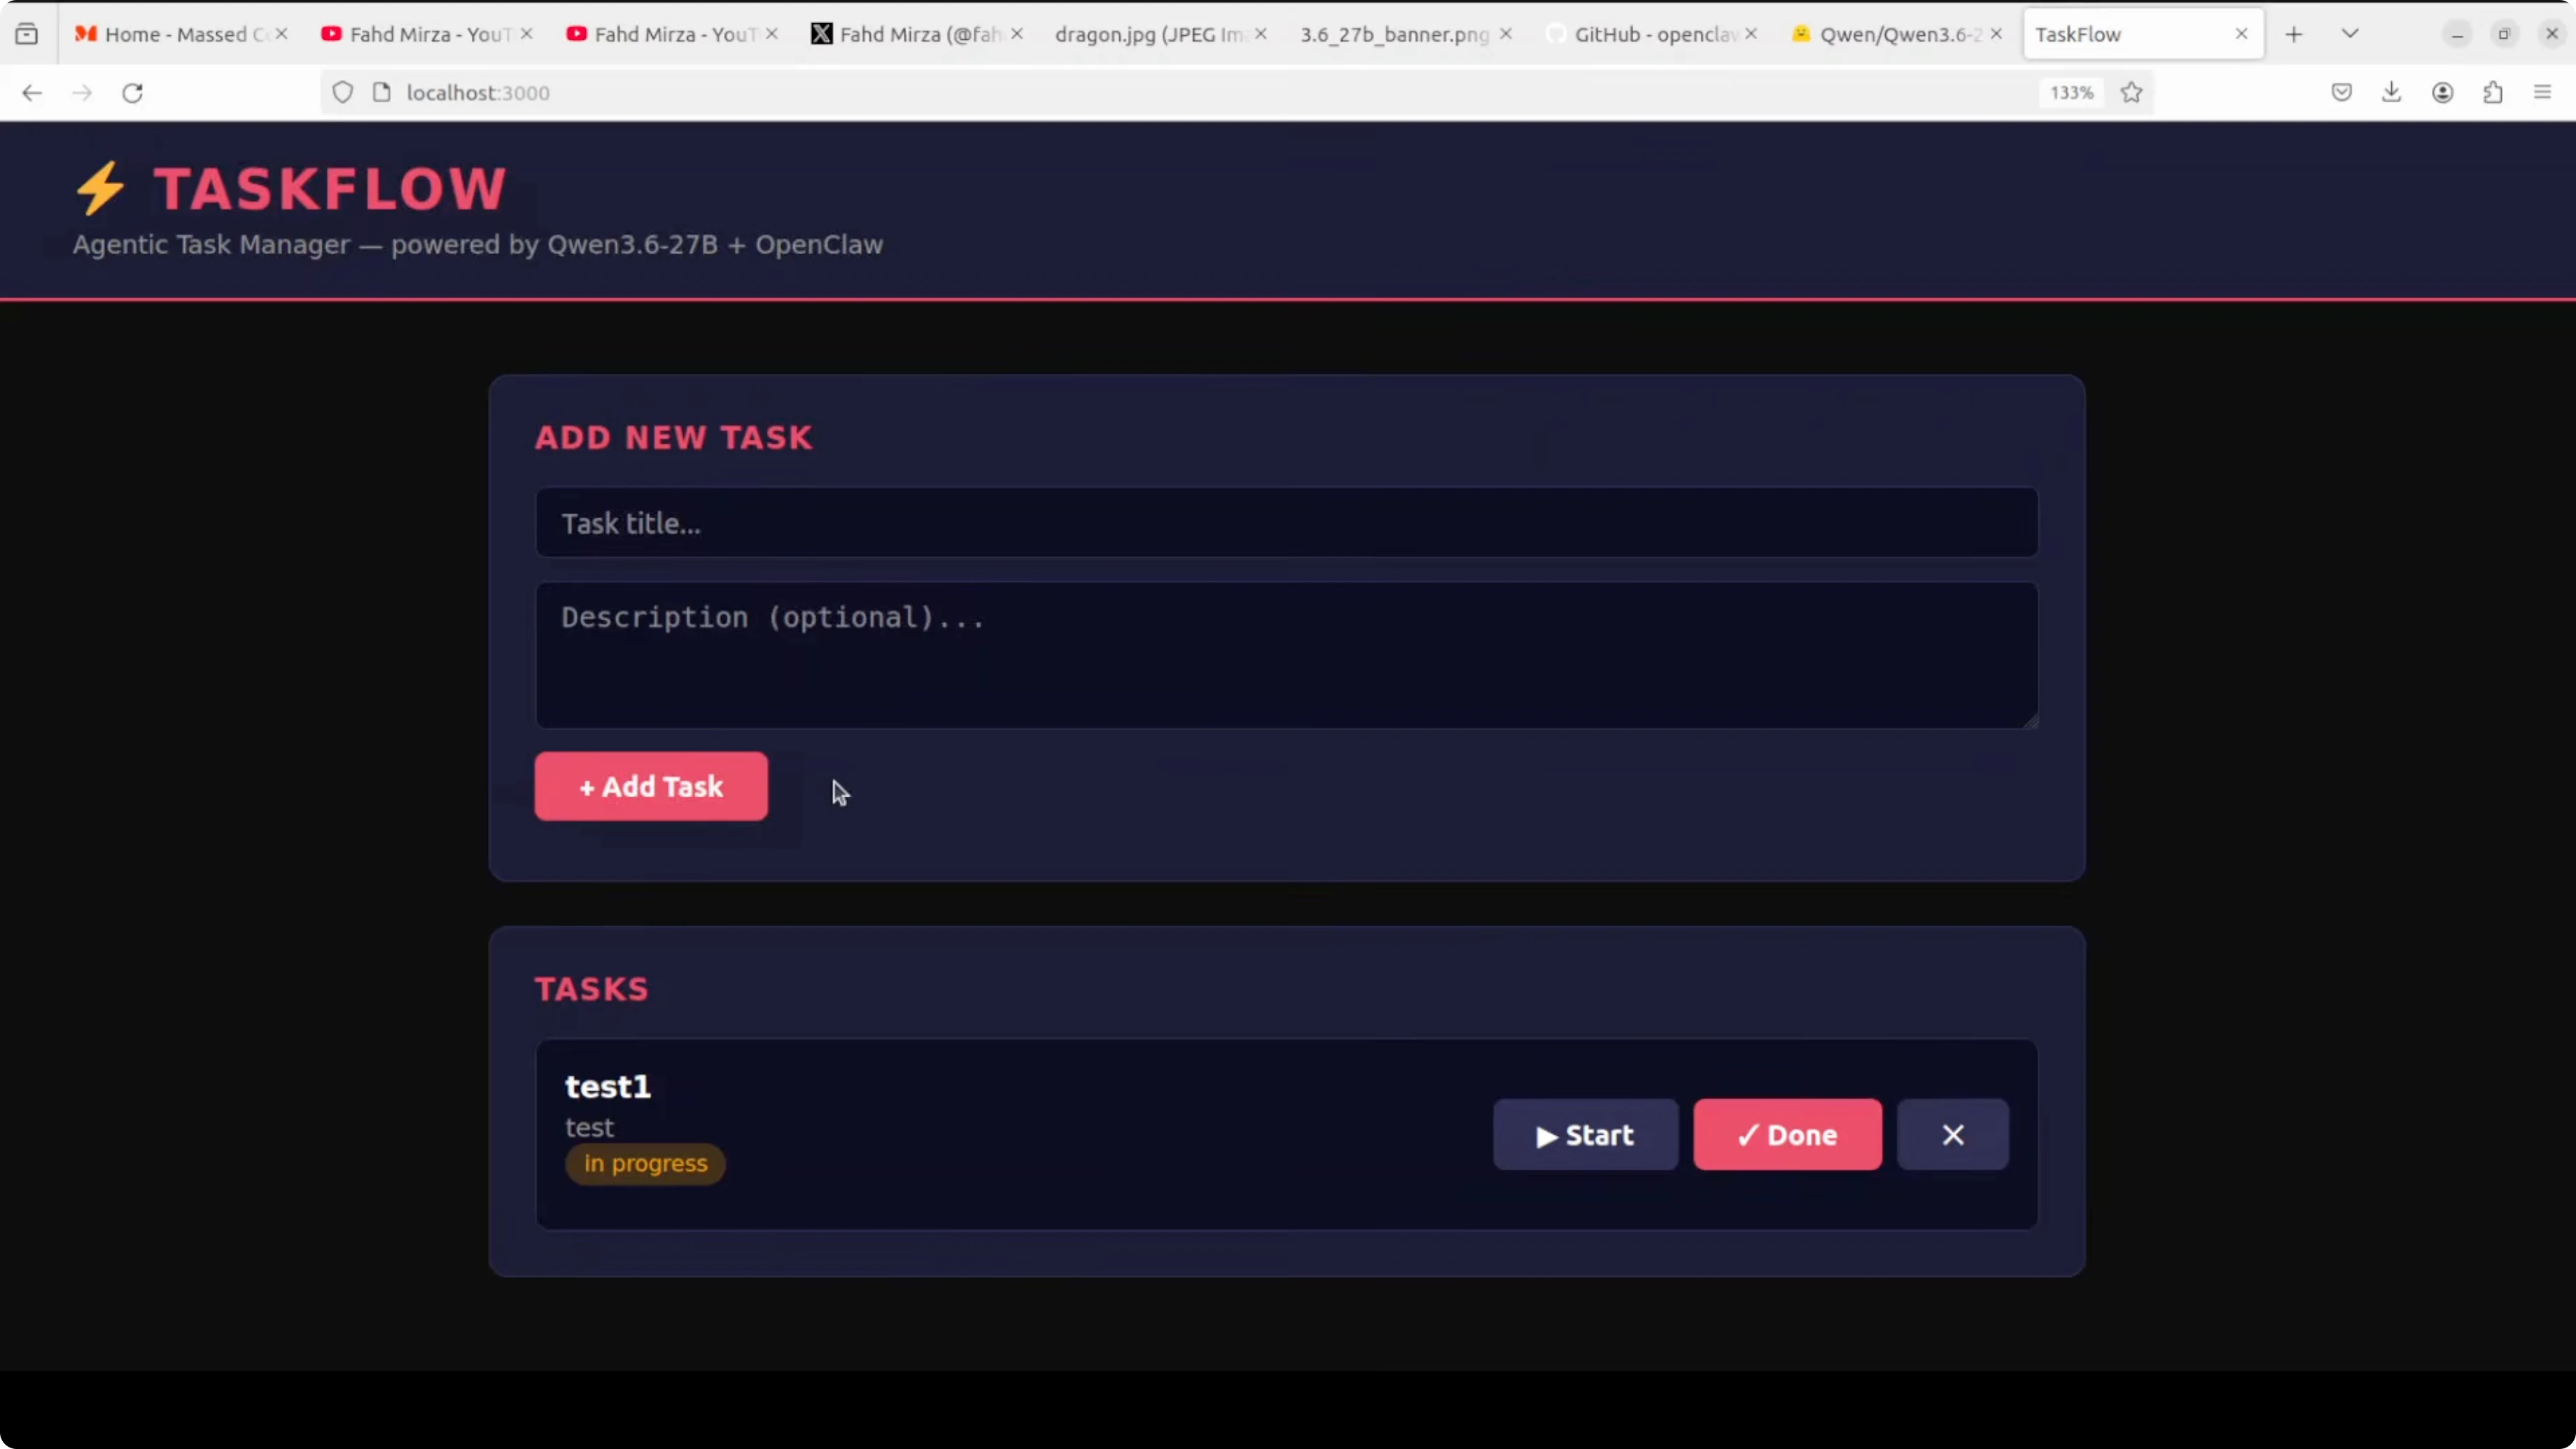
Task: Click the browser reload icon
Action: point(132,93)
